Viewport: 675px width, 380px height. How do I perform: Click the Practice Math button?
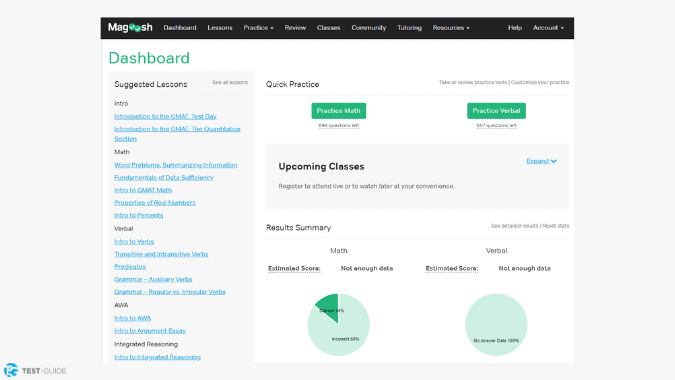click(x=338, y=111)
